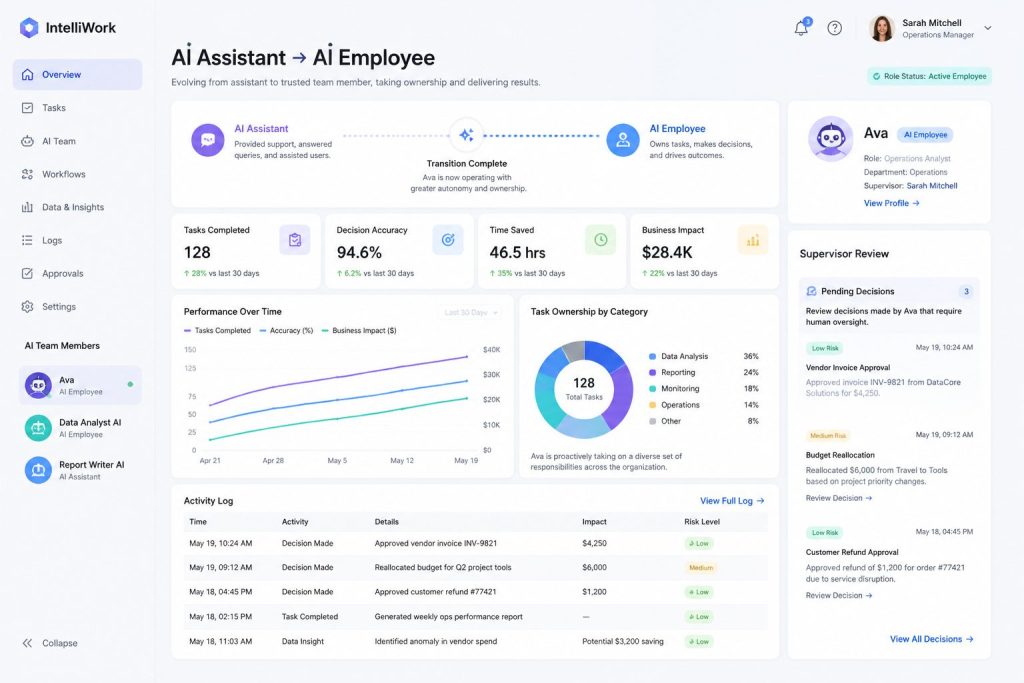This screenshot has width=1024, height=683.
Task: Click the blue AI Employee person icon
Action: (622, 140)
